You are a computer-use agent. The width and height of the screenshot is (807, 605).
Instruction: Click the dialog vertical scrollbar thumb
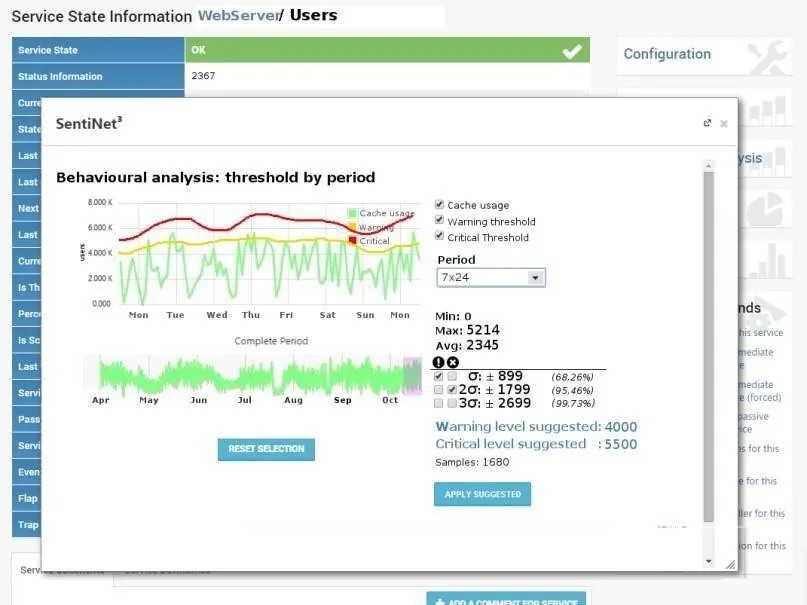click(x=709, y=347)
